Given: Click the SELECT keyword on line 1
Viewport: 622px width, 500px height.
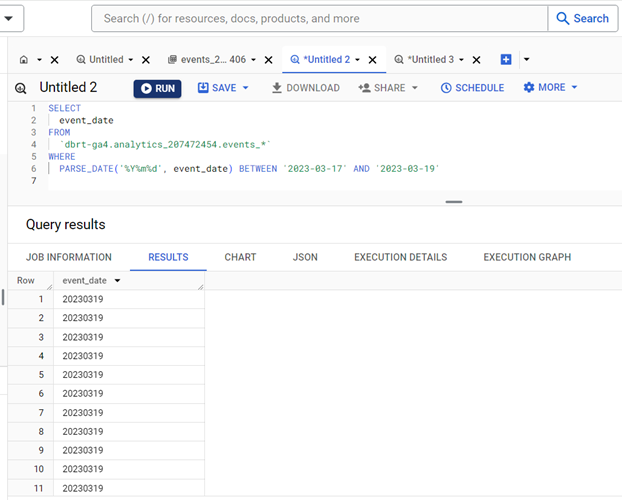Looking at the screenshot, I should pos(65,108).
